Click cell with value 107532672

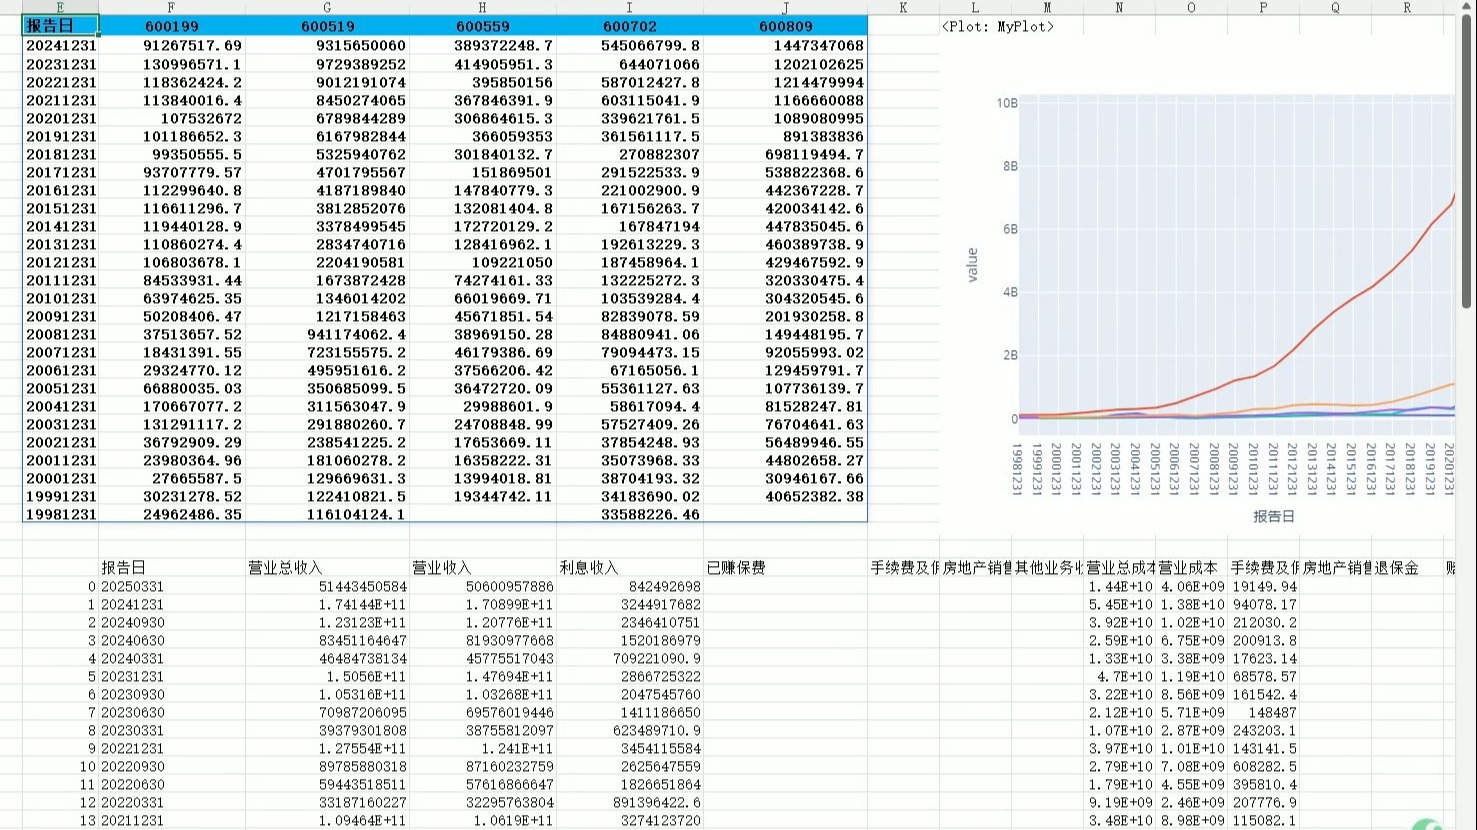coord(171,118)
